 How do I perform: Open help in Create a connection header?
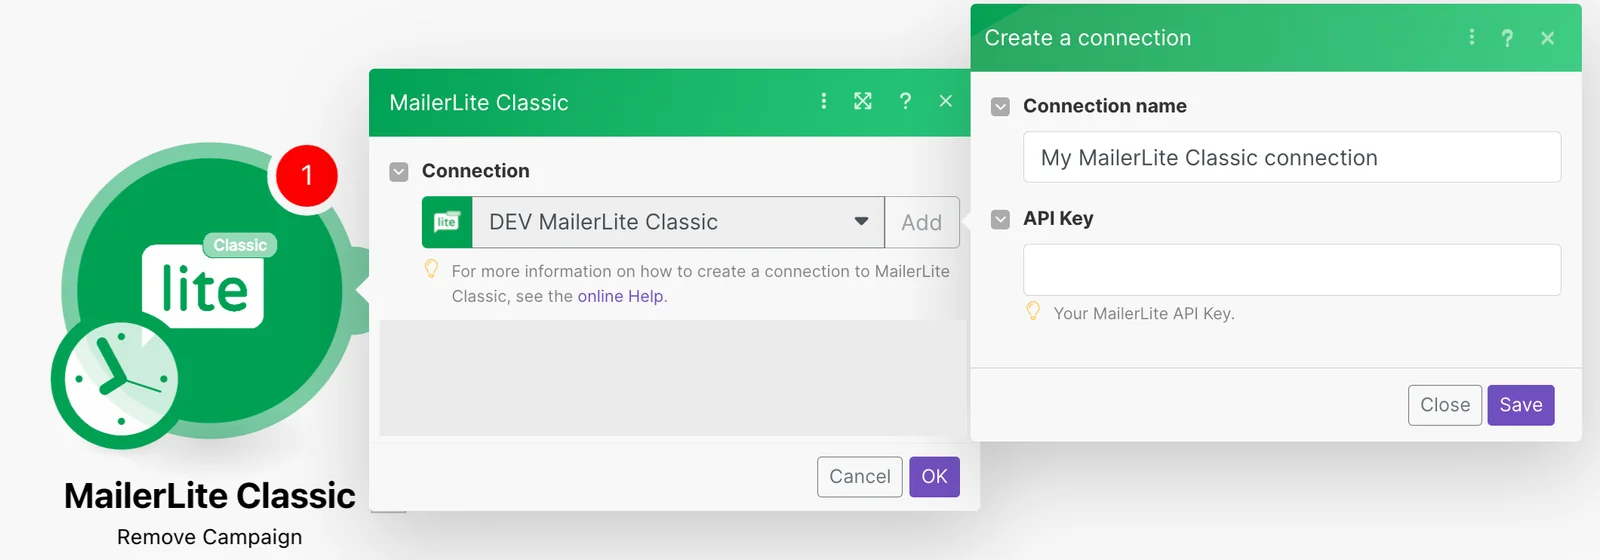click(x=1507, y=38)
